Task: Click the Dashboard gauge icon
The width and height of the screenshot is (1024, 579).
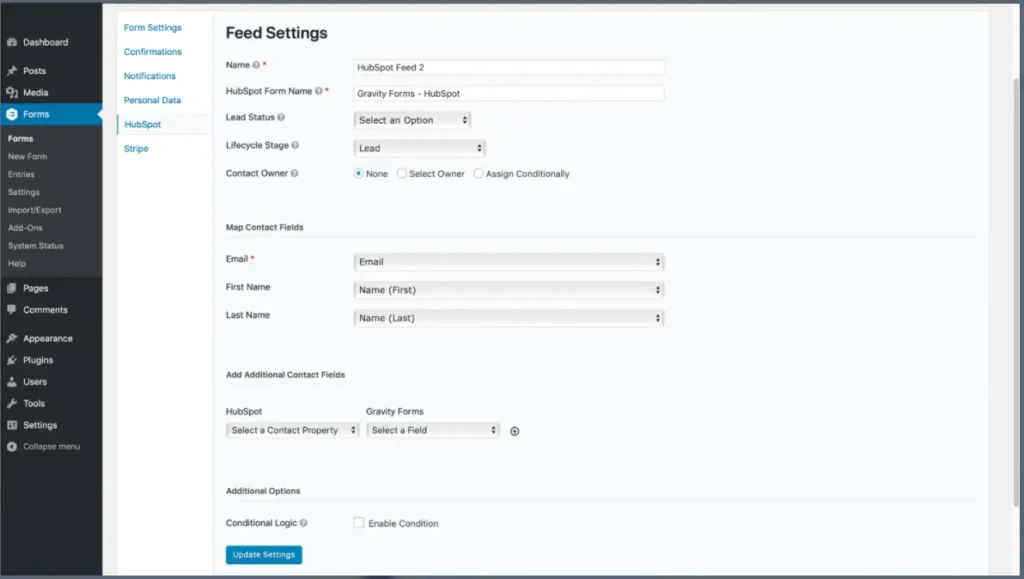Action: (x=12, y=42)
